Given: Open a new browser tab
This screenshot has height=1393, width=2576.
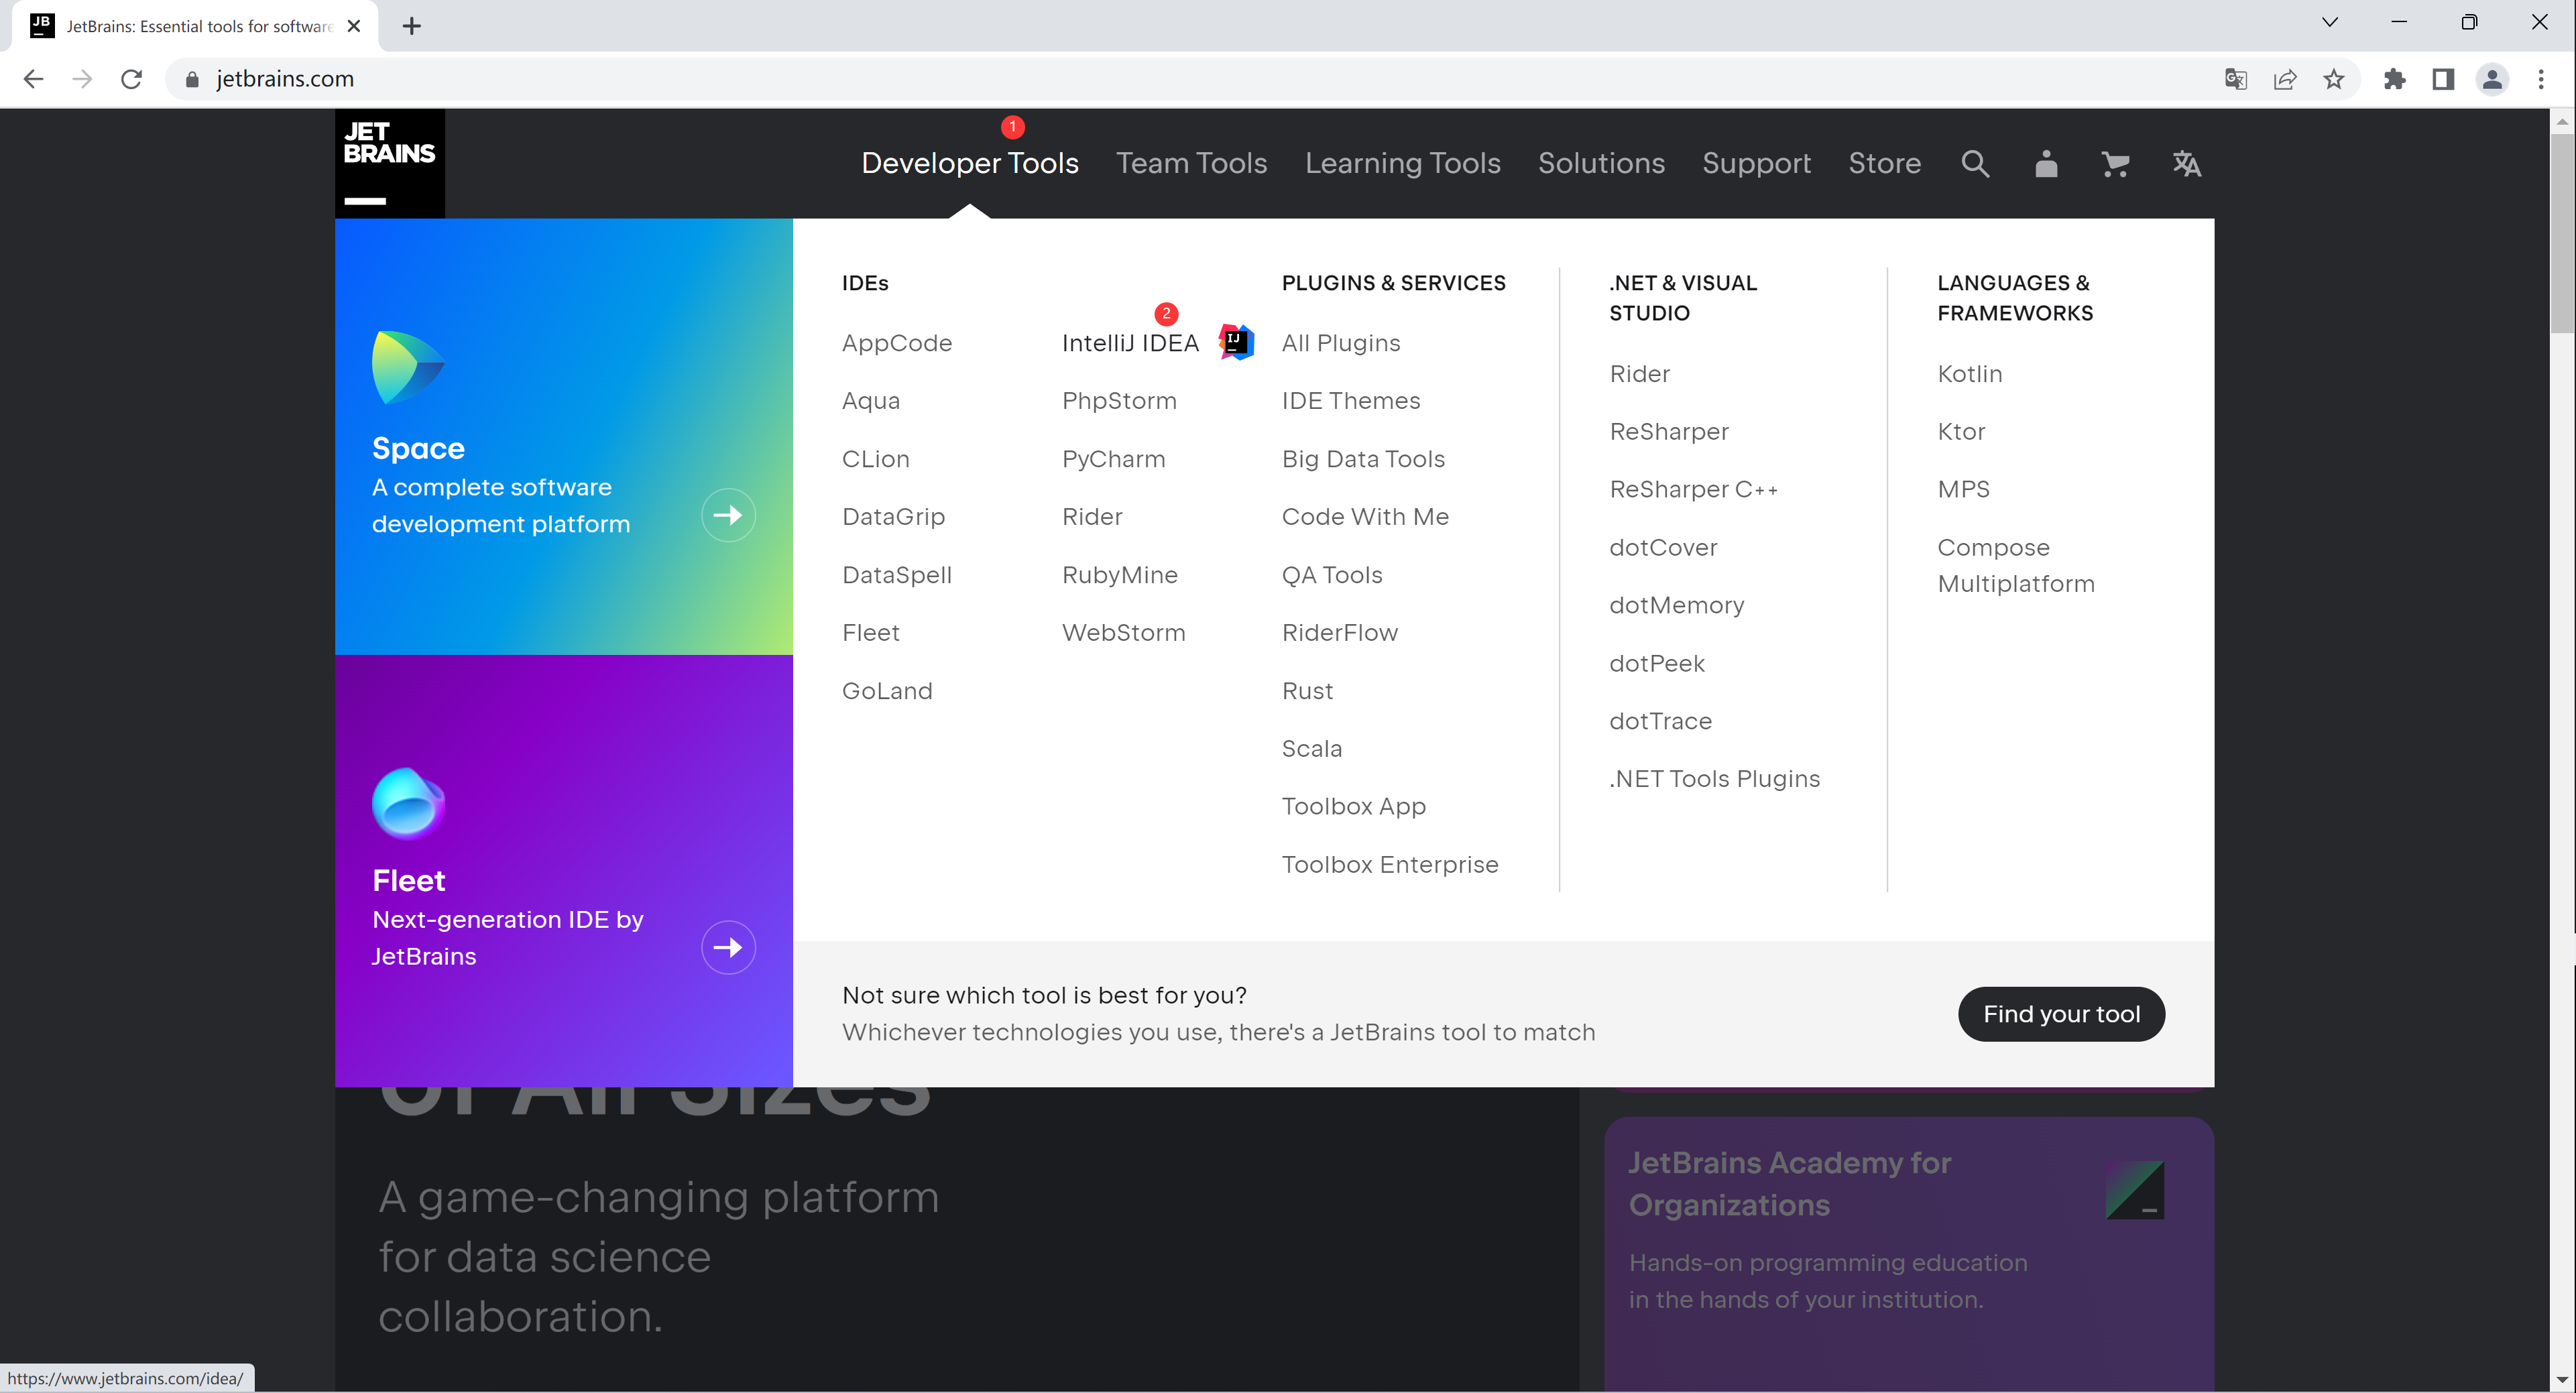Looking at the screenshot, I should point(411,26).
